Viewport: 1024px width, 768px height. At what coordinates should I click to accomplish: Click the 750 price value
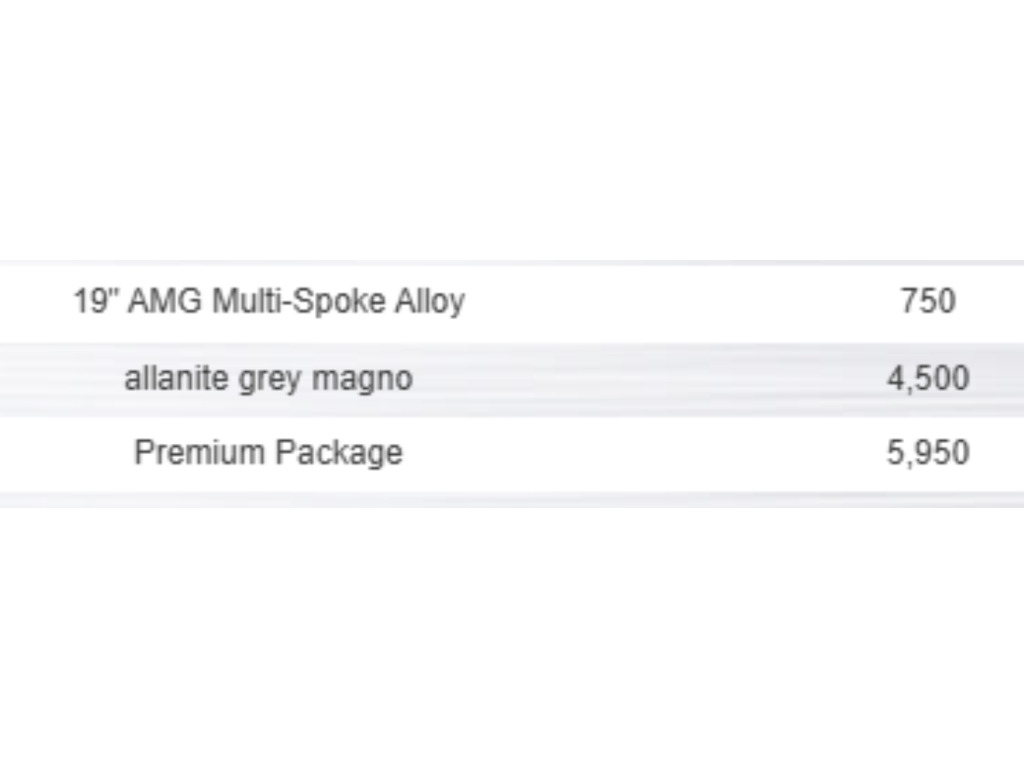coord(927,301)
